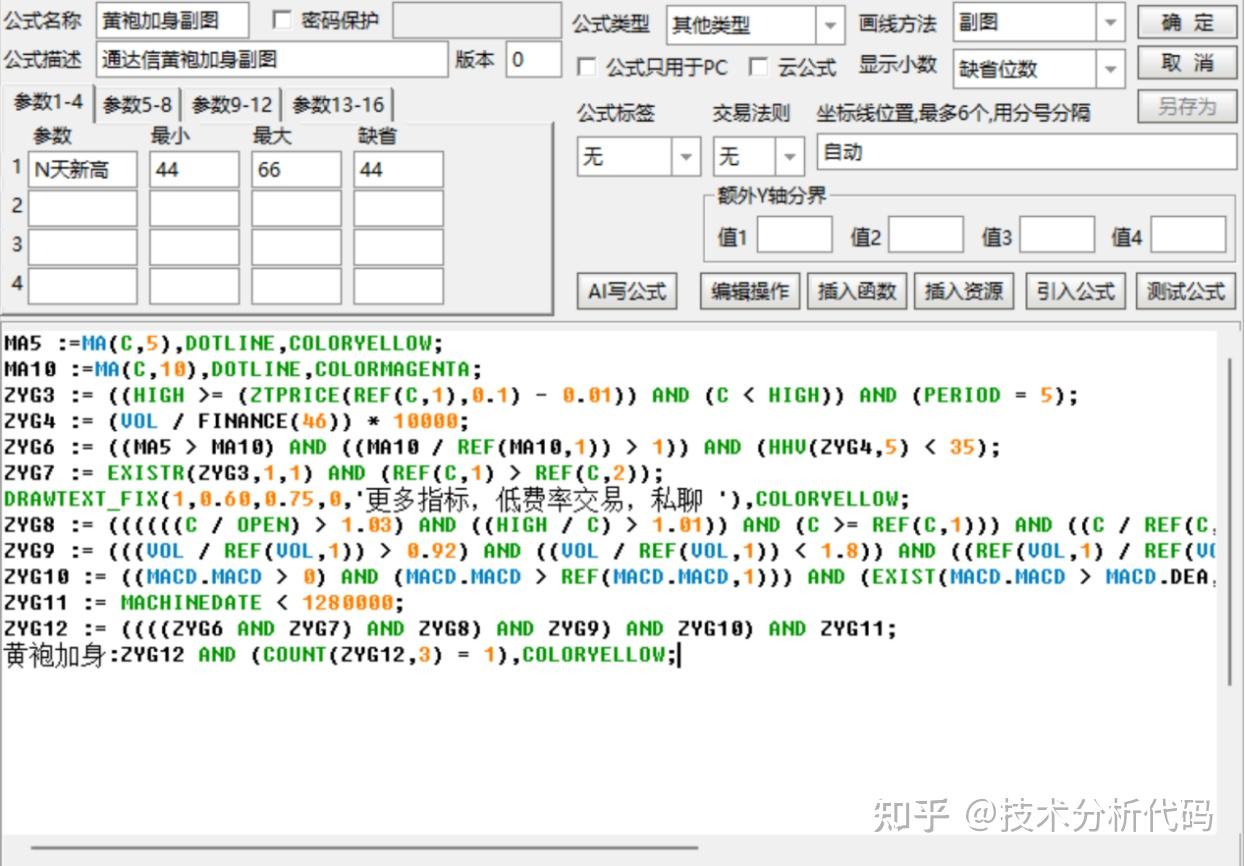Viewport: 1245px width, 866px height.
Task: Click the ZYG4 formula line
Action: coord(236,421)
